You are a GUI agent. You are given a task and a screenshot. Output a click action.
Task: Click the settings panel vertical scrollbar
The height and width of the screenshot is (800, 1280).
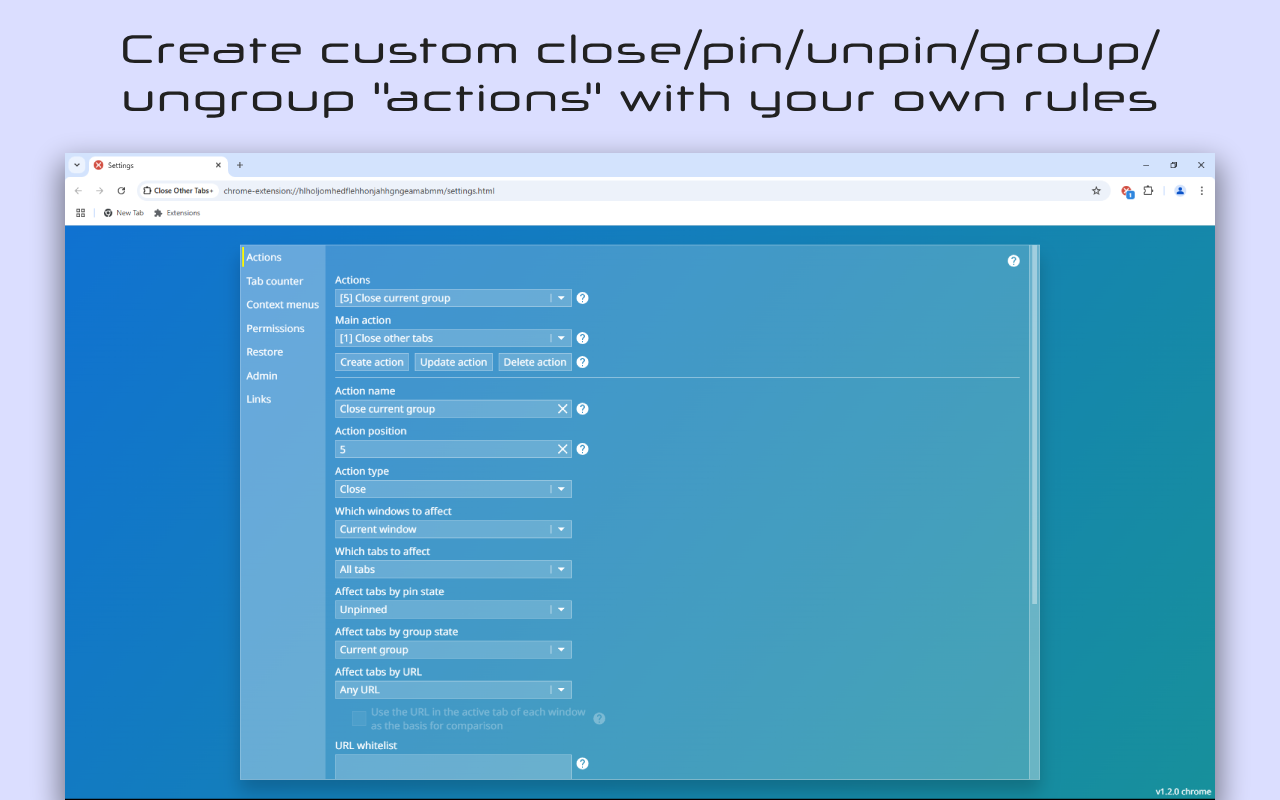[1035, 425]
